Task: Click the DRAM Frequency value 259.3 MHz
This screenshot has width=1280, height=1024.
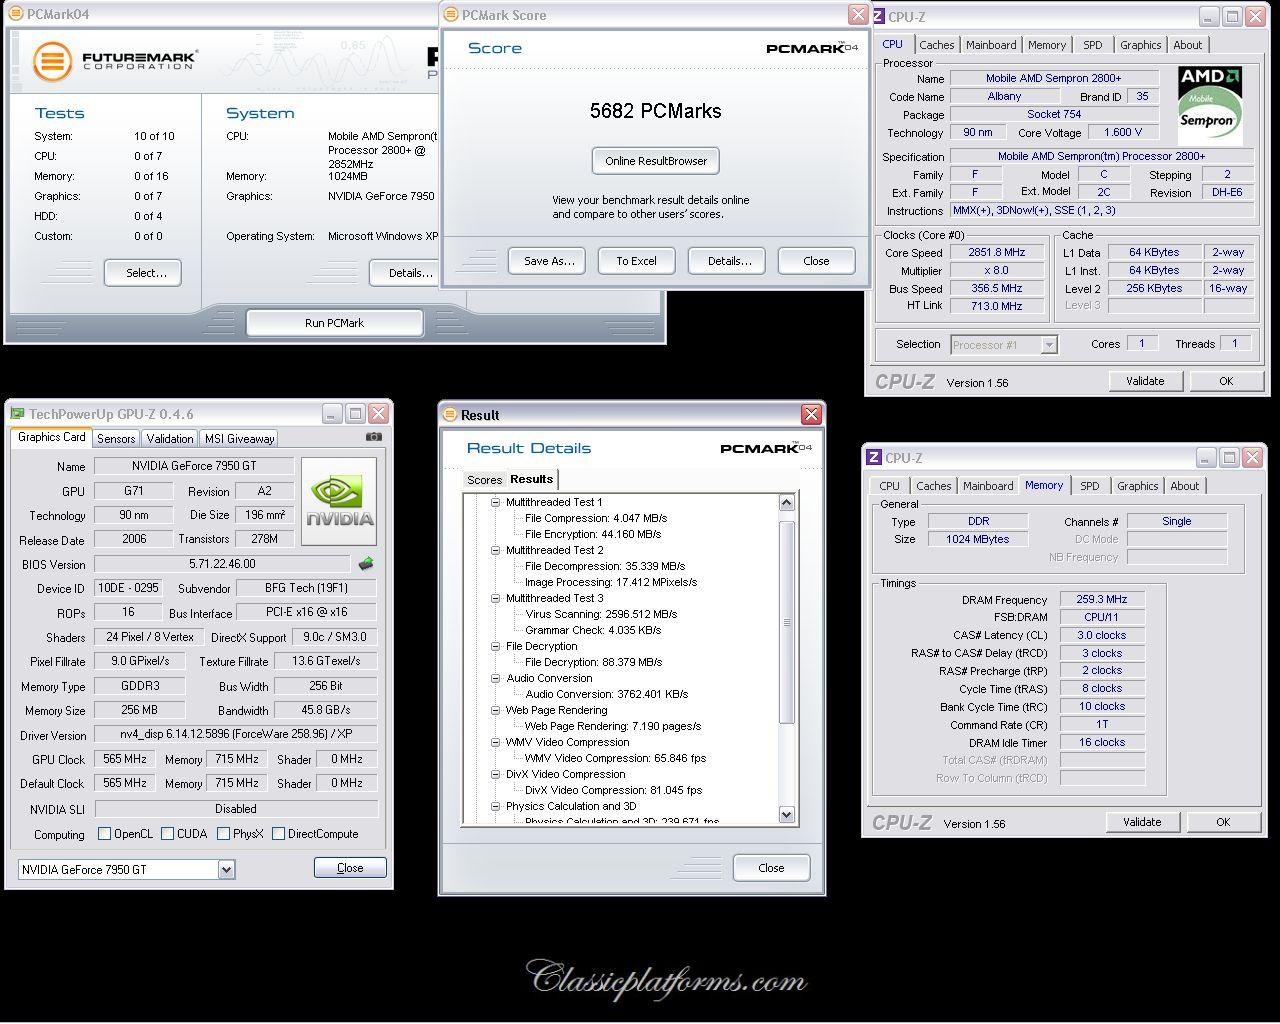Action: pyautogui.click(x=1102, y=600)
